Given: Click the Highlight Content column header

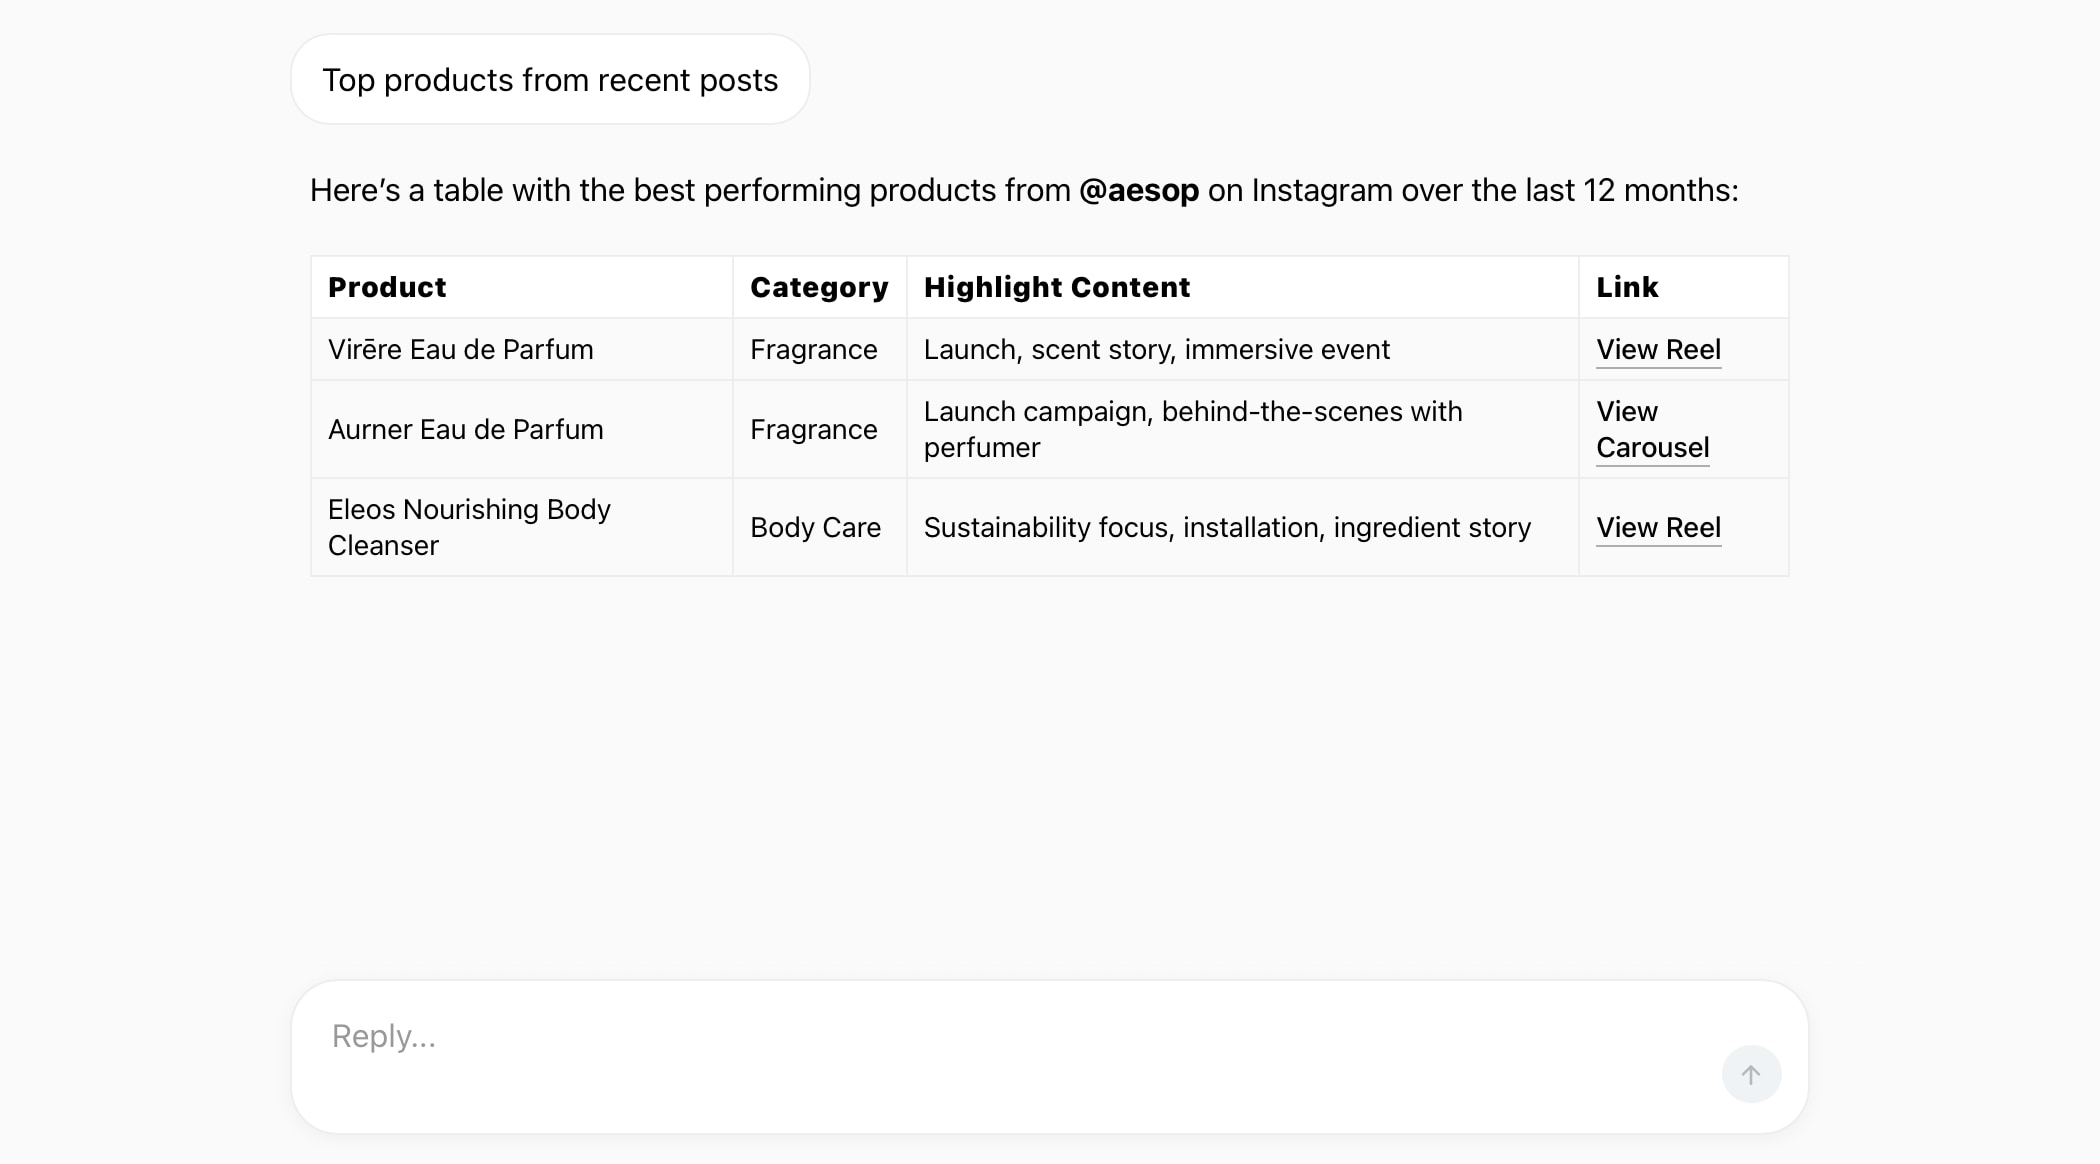Looking at the screenshot, I should tap(1057, 288).
